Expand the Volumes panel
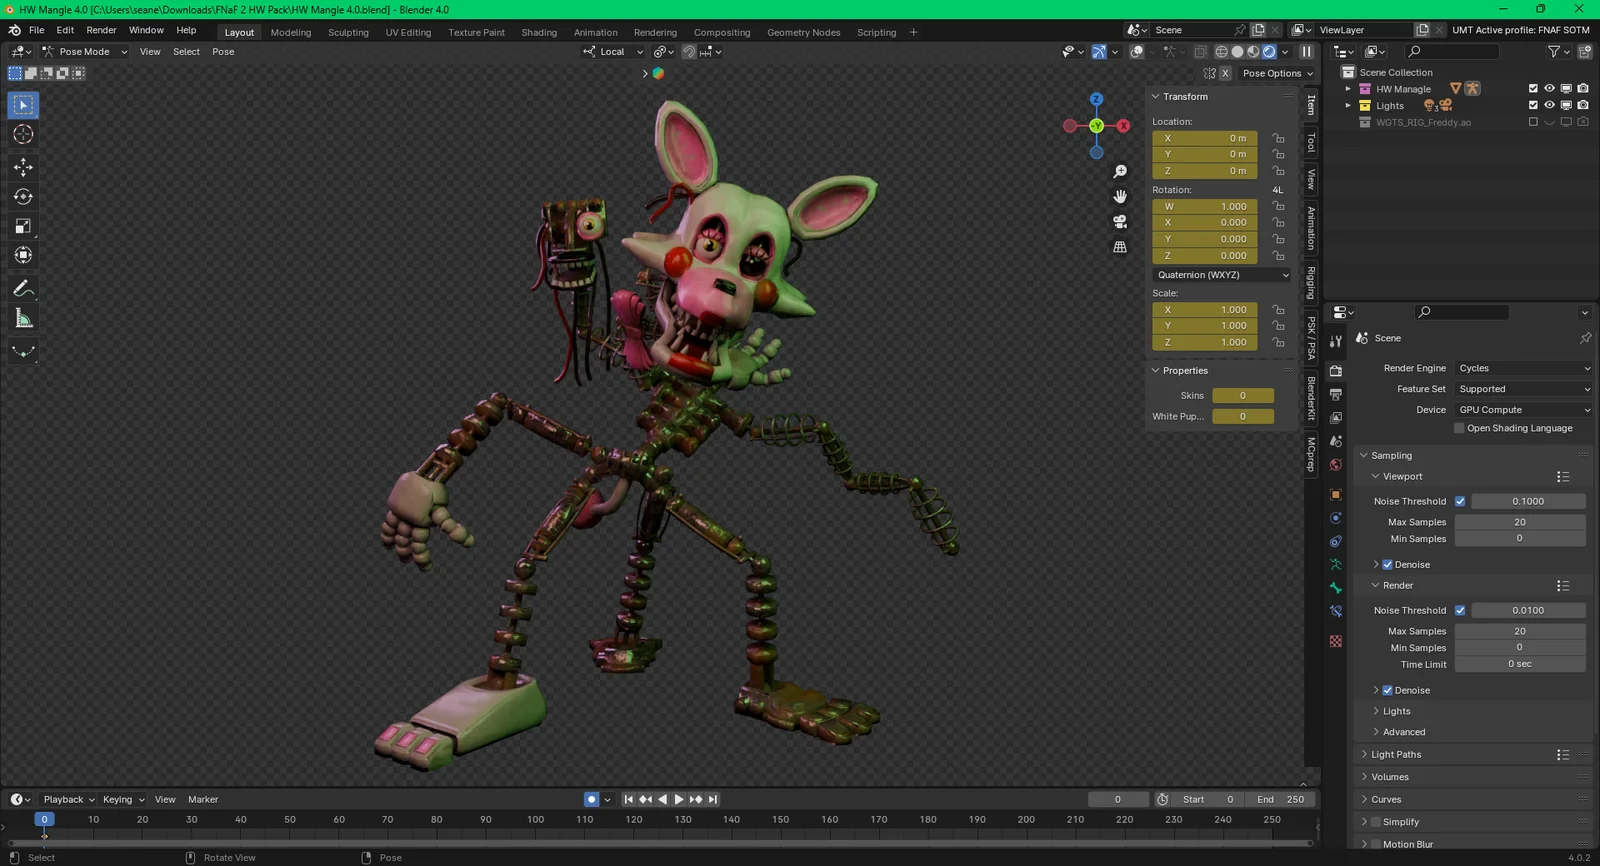The image size is (1600, 866). point(1389,777)
